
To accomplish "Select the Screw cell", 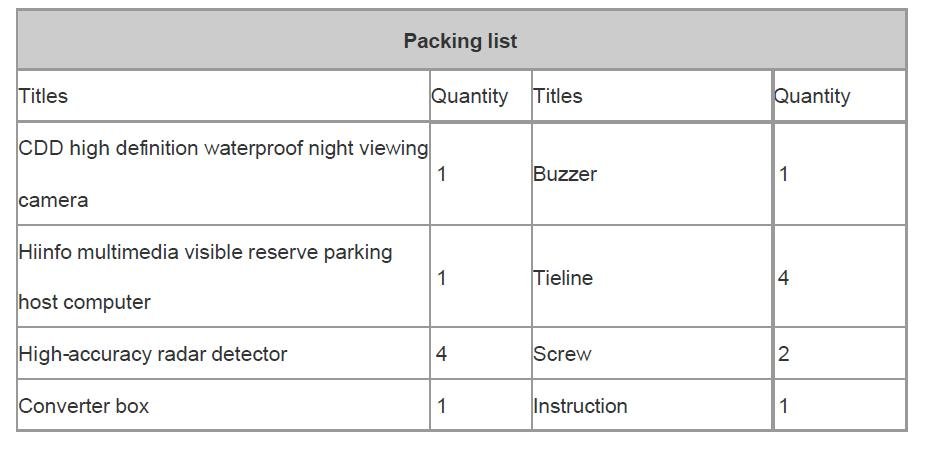I will (x=562, y=354).
